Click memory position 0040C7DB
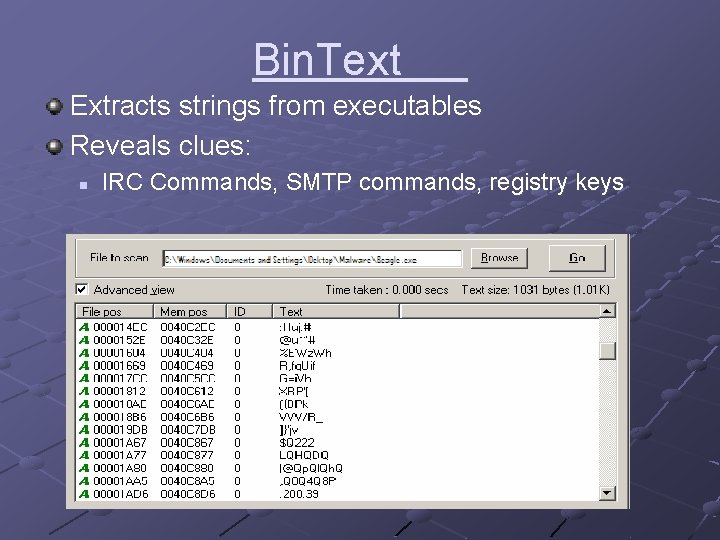 (x=187, y=430)
